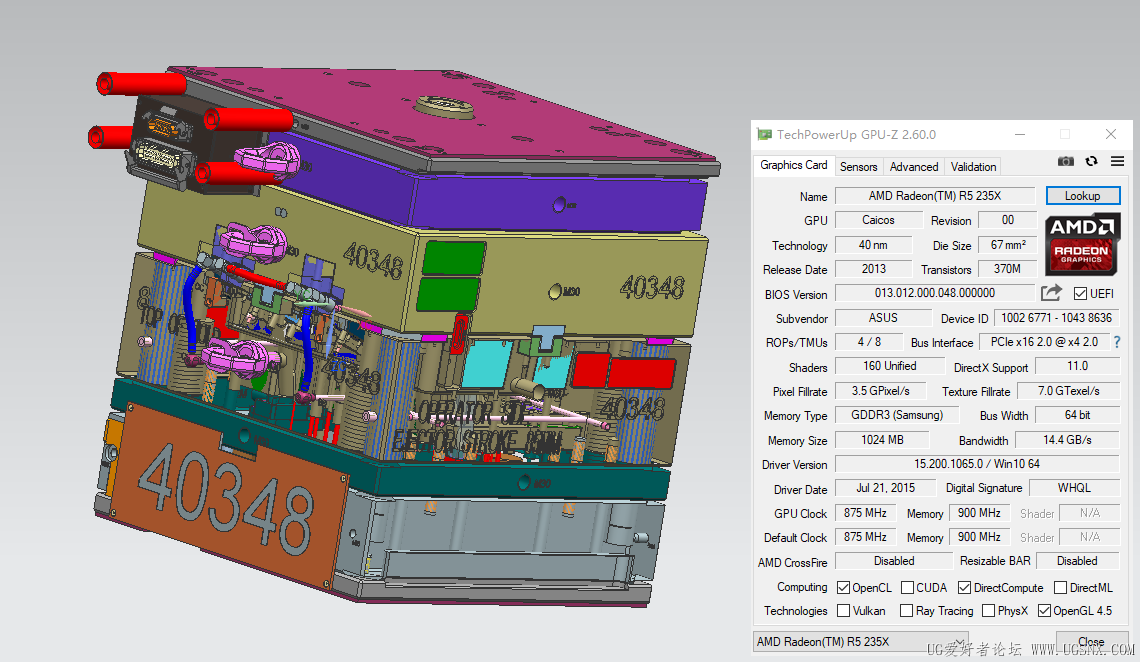Click the Name field showing AMD Radeon(TM) R5 235X

tap(935, 195)
